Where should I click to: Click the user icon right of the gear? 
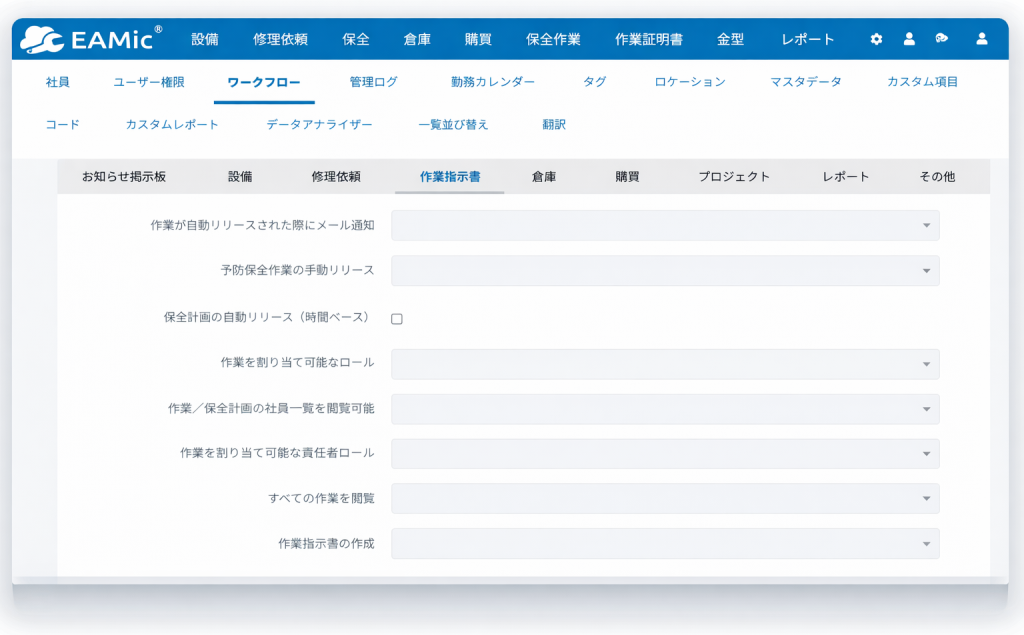click(x=909, y=39)
